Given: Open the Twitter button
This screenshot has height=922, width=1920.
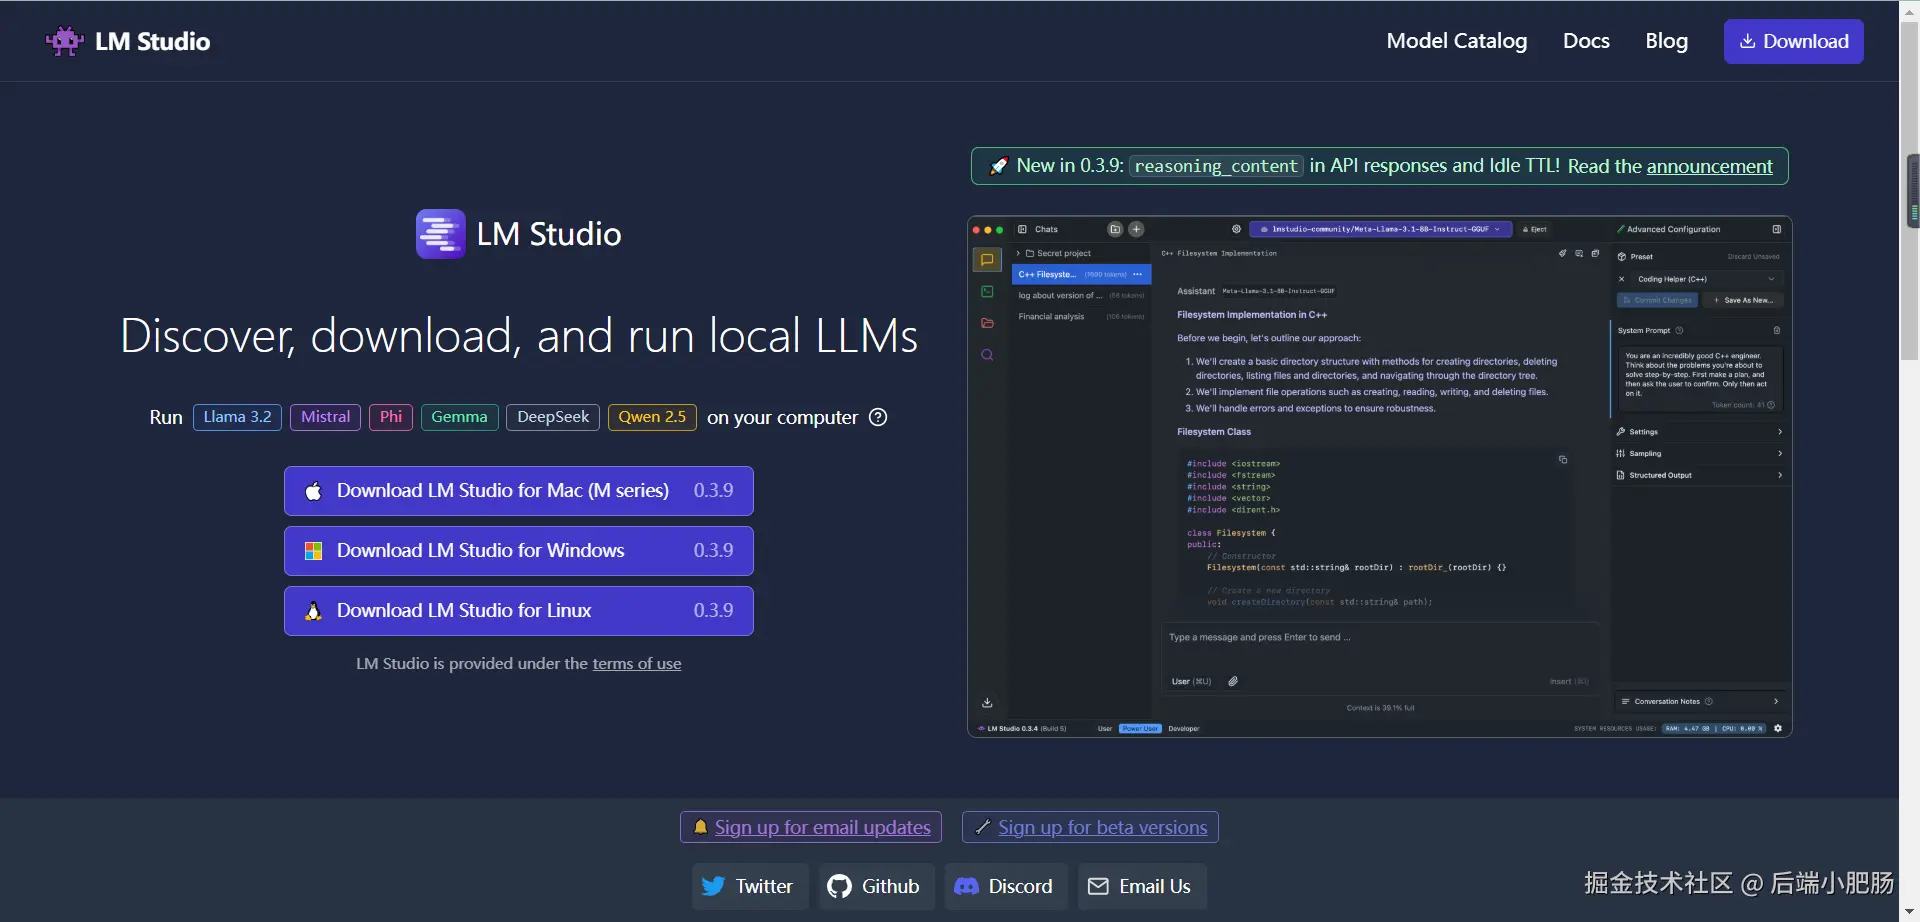Looking at the screenshot, I should pos(750,886).
